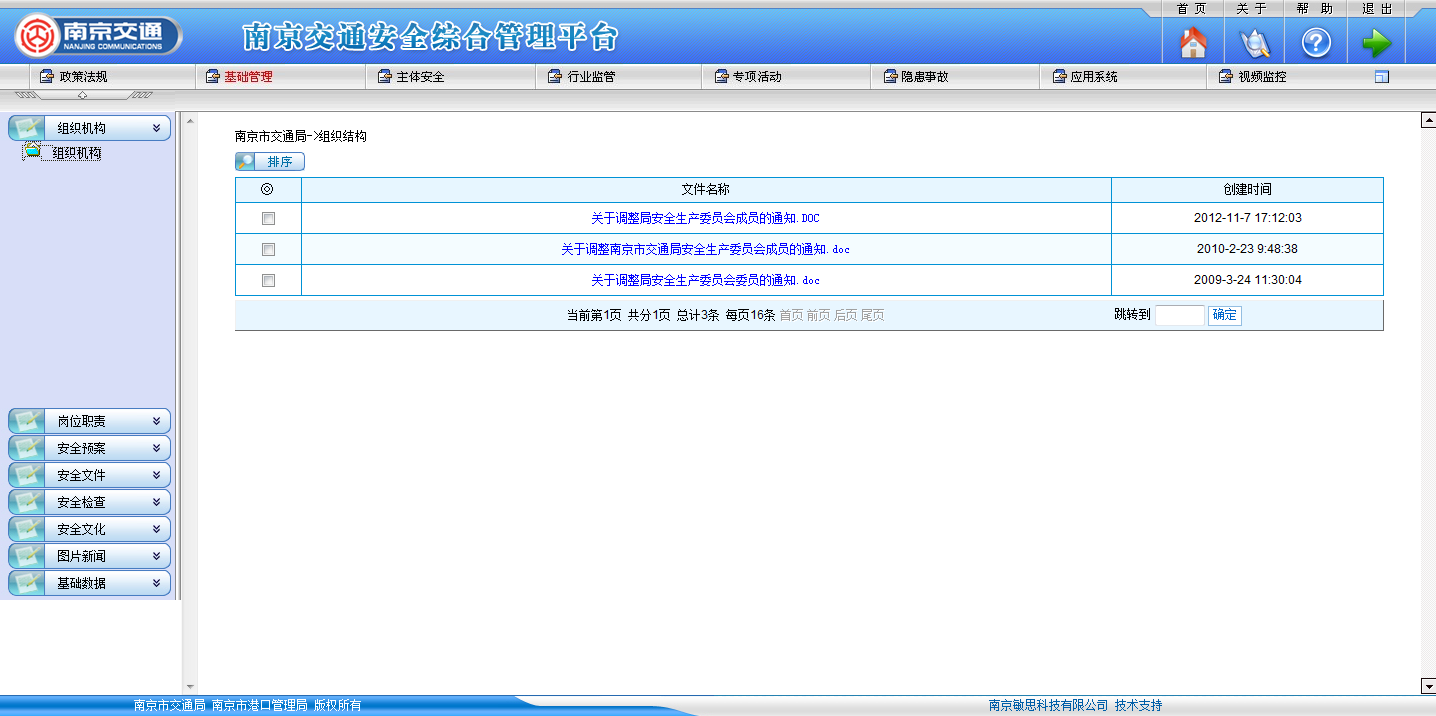The width and height of the screenshot is (1436, 716).
Task: Click the 跳转到 page number input field
Action: [x=1179, y=315]
